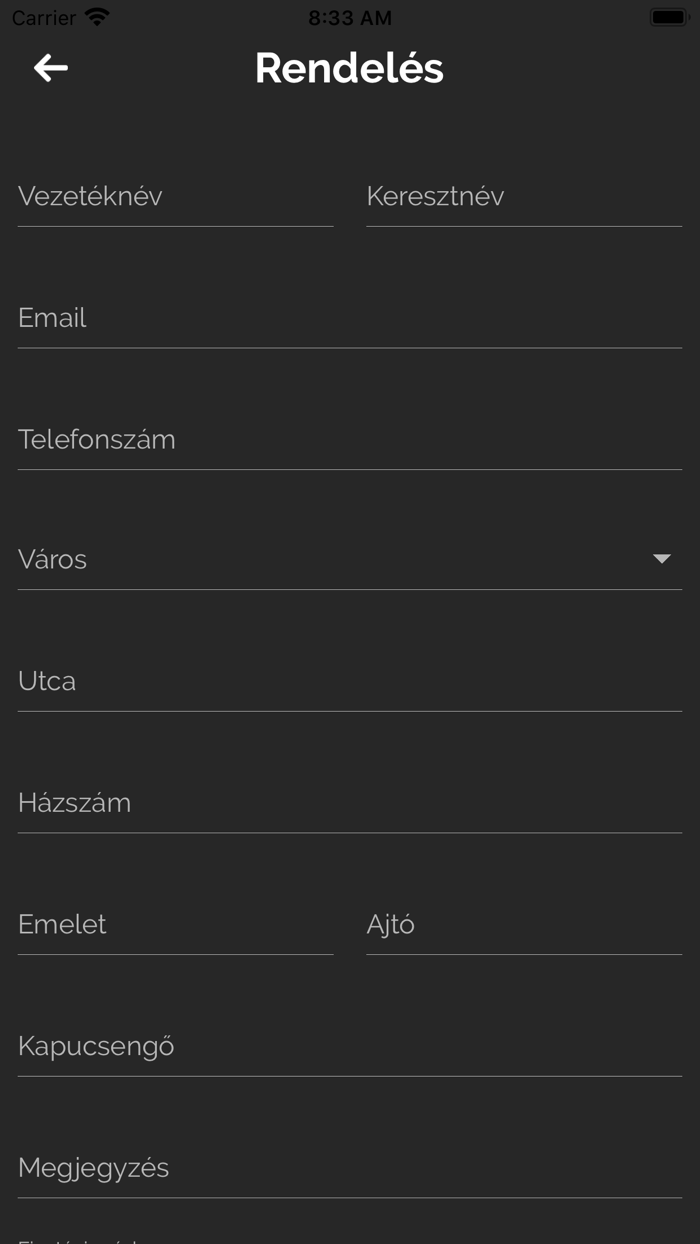The height and width of the screenshot is (1244, 700).
Task: Select the Keresztnév input field
Action: click(x=523, y=197)
